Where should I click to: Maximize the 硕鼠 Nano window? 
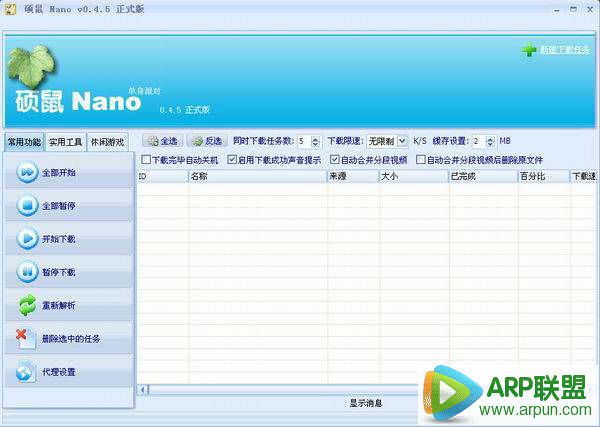pyautogui.click(x=573, y=9)
